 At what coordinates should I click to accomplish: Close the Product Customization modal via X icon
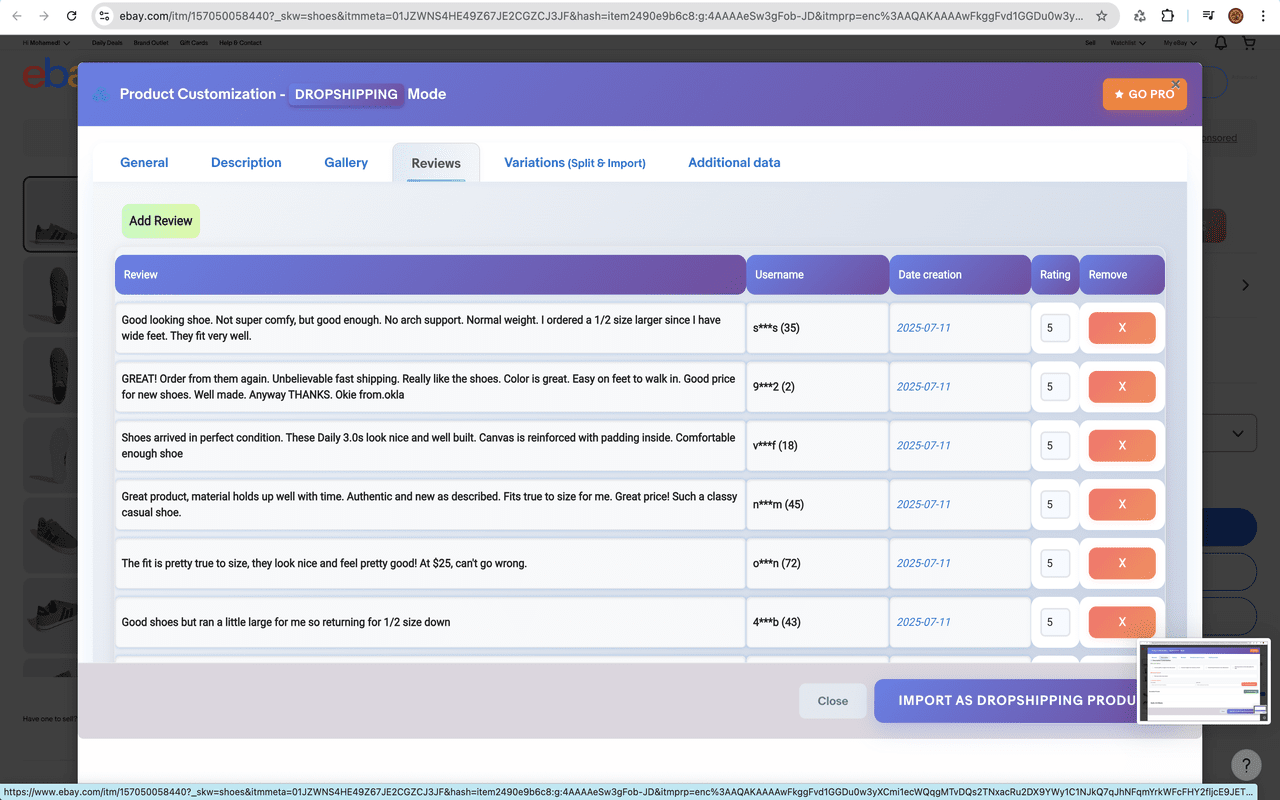pos(1176,85)
